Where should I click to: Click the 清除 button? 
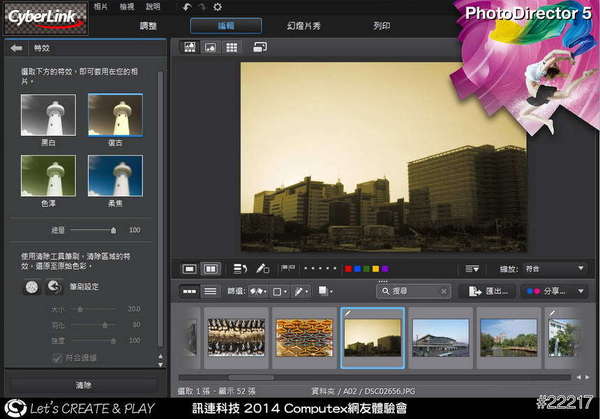pyautogui.click(x=83, y=384)
